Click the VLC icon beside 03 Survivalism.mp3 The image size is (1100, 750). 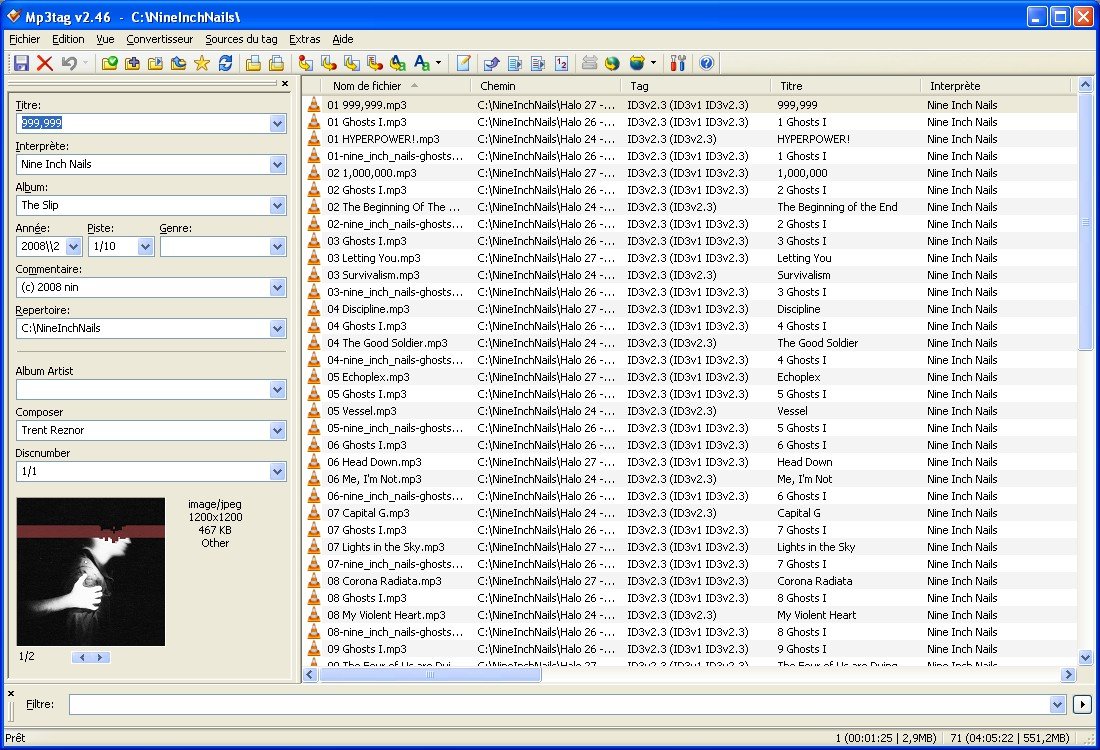[x=314, y=275]
